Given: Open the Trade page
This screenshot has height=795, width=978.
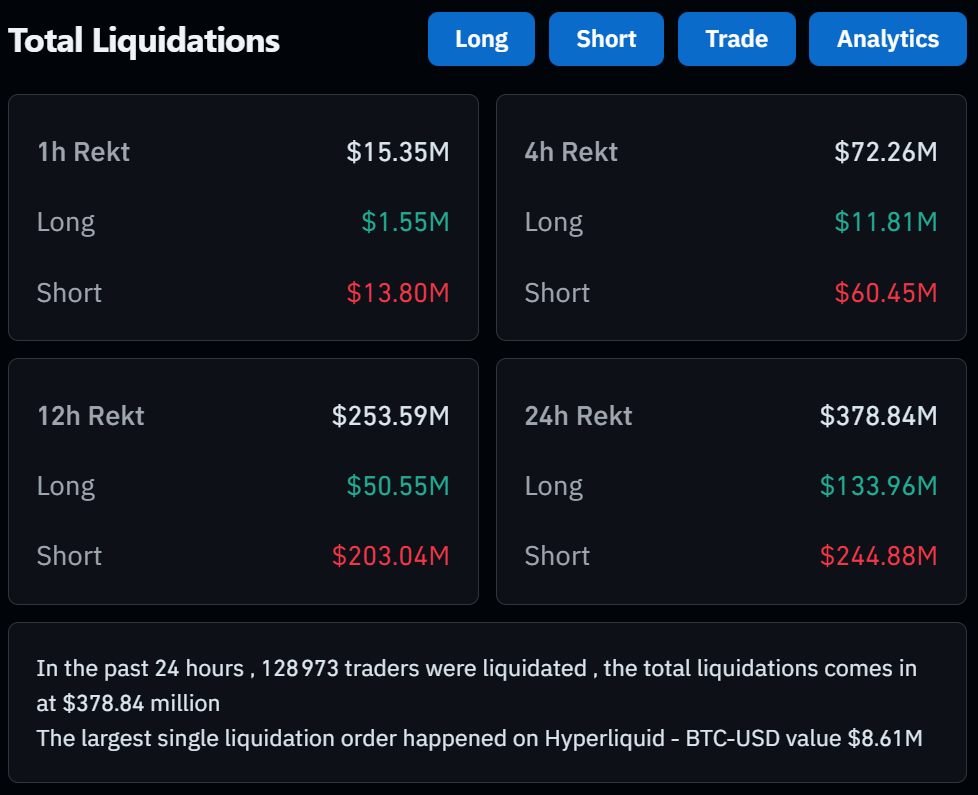Looking at the screenshot, I should coord(736,39).
